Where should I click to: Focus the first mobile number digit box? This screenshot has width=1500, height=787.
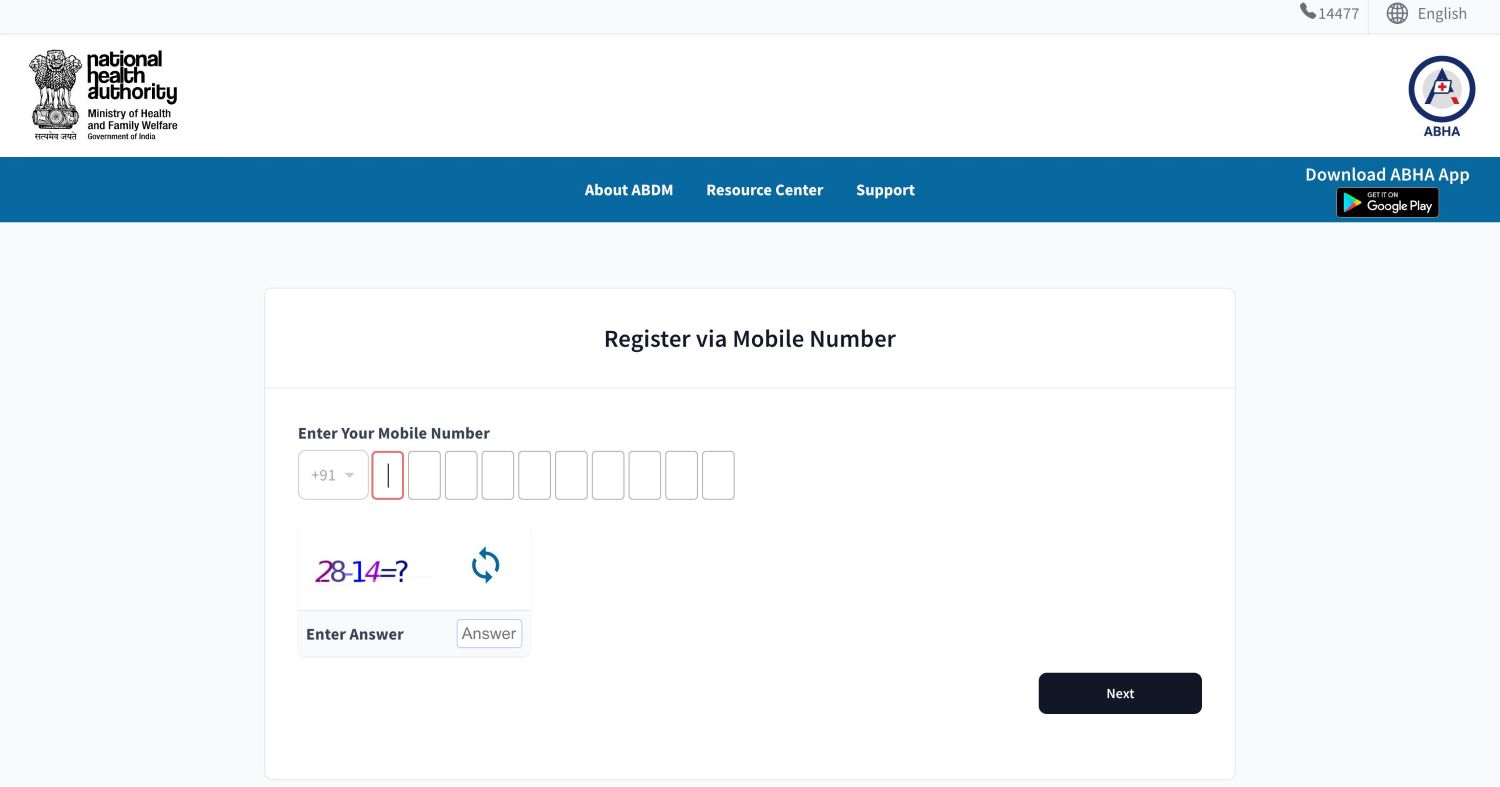tap(388, 475)
